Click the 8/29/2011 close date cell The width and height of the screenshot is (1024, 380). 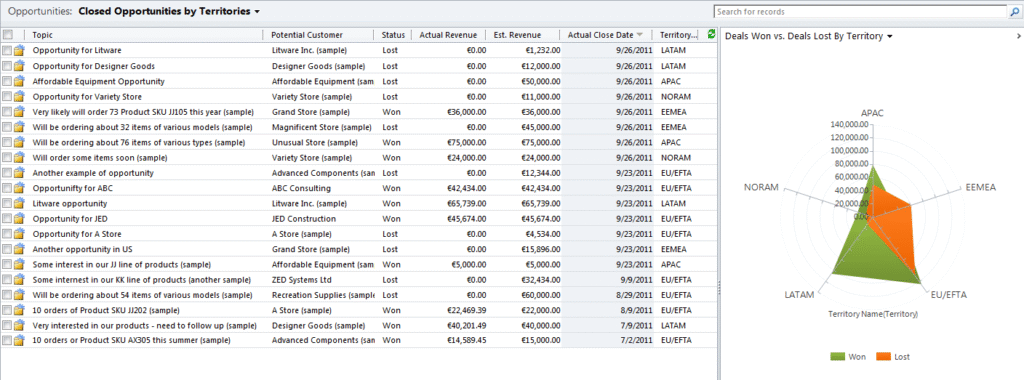tap(634, 295)
